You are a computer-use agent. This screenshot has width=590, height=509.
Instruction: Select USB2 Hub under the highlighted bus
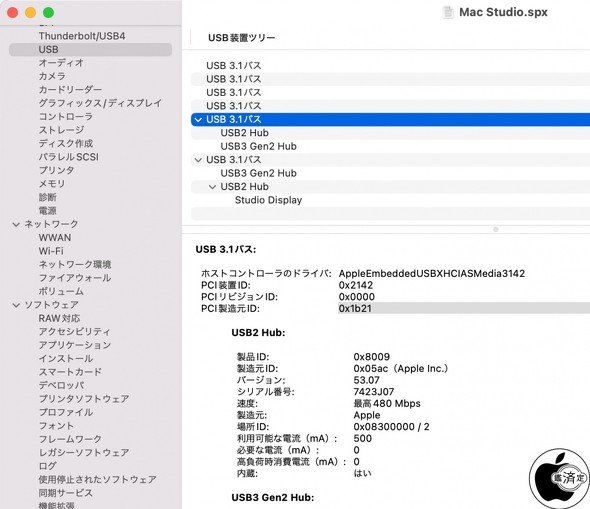(x=245, y=133)
